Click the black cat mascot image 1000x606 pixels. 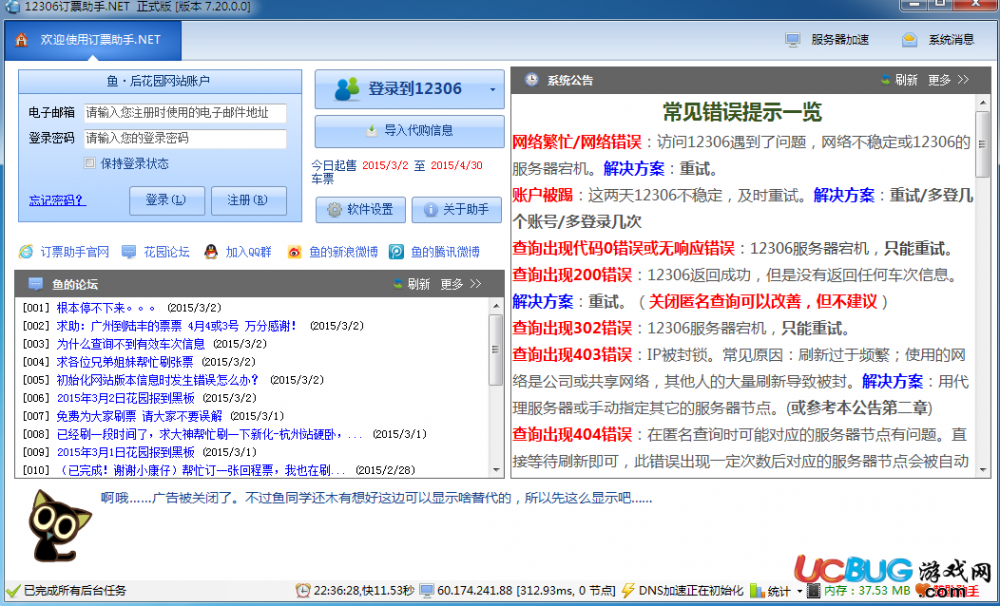tap(59, 526)
